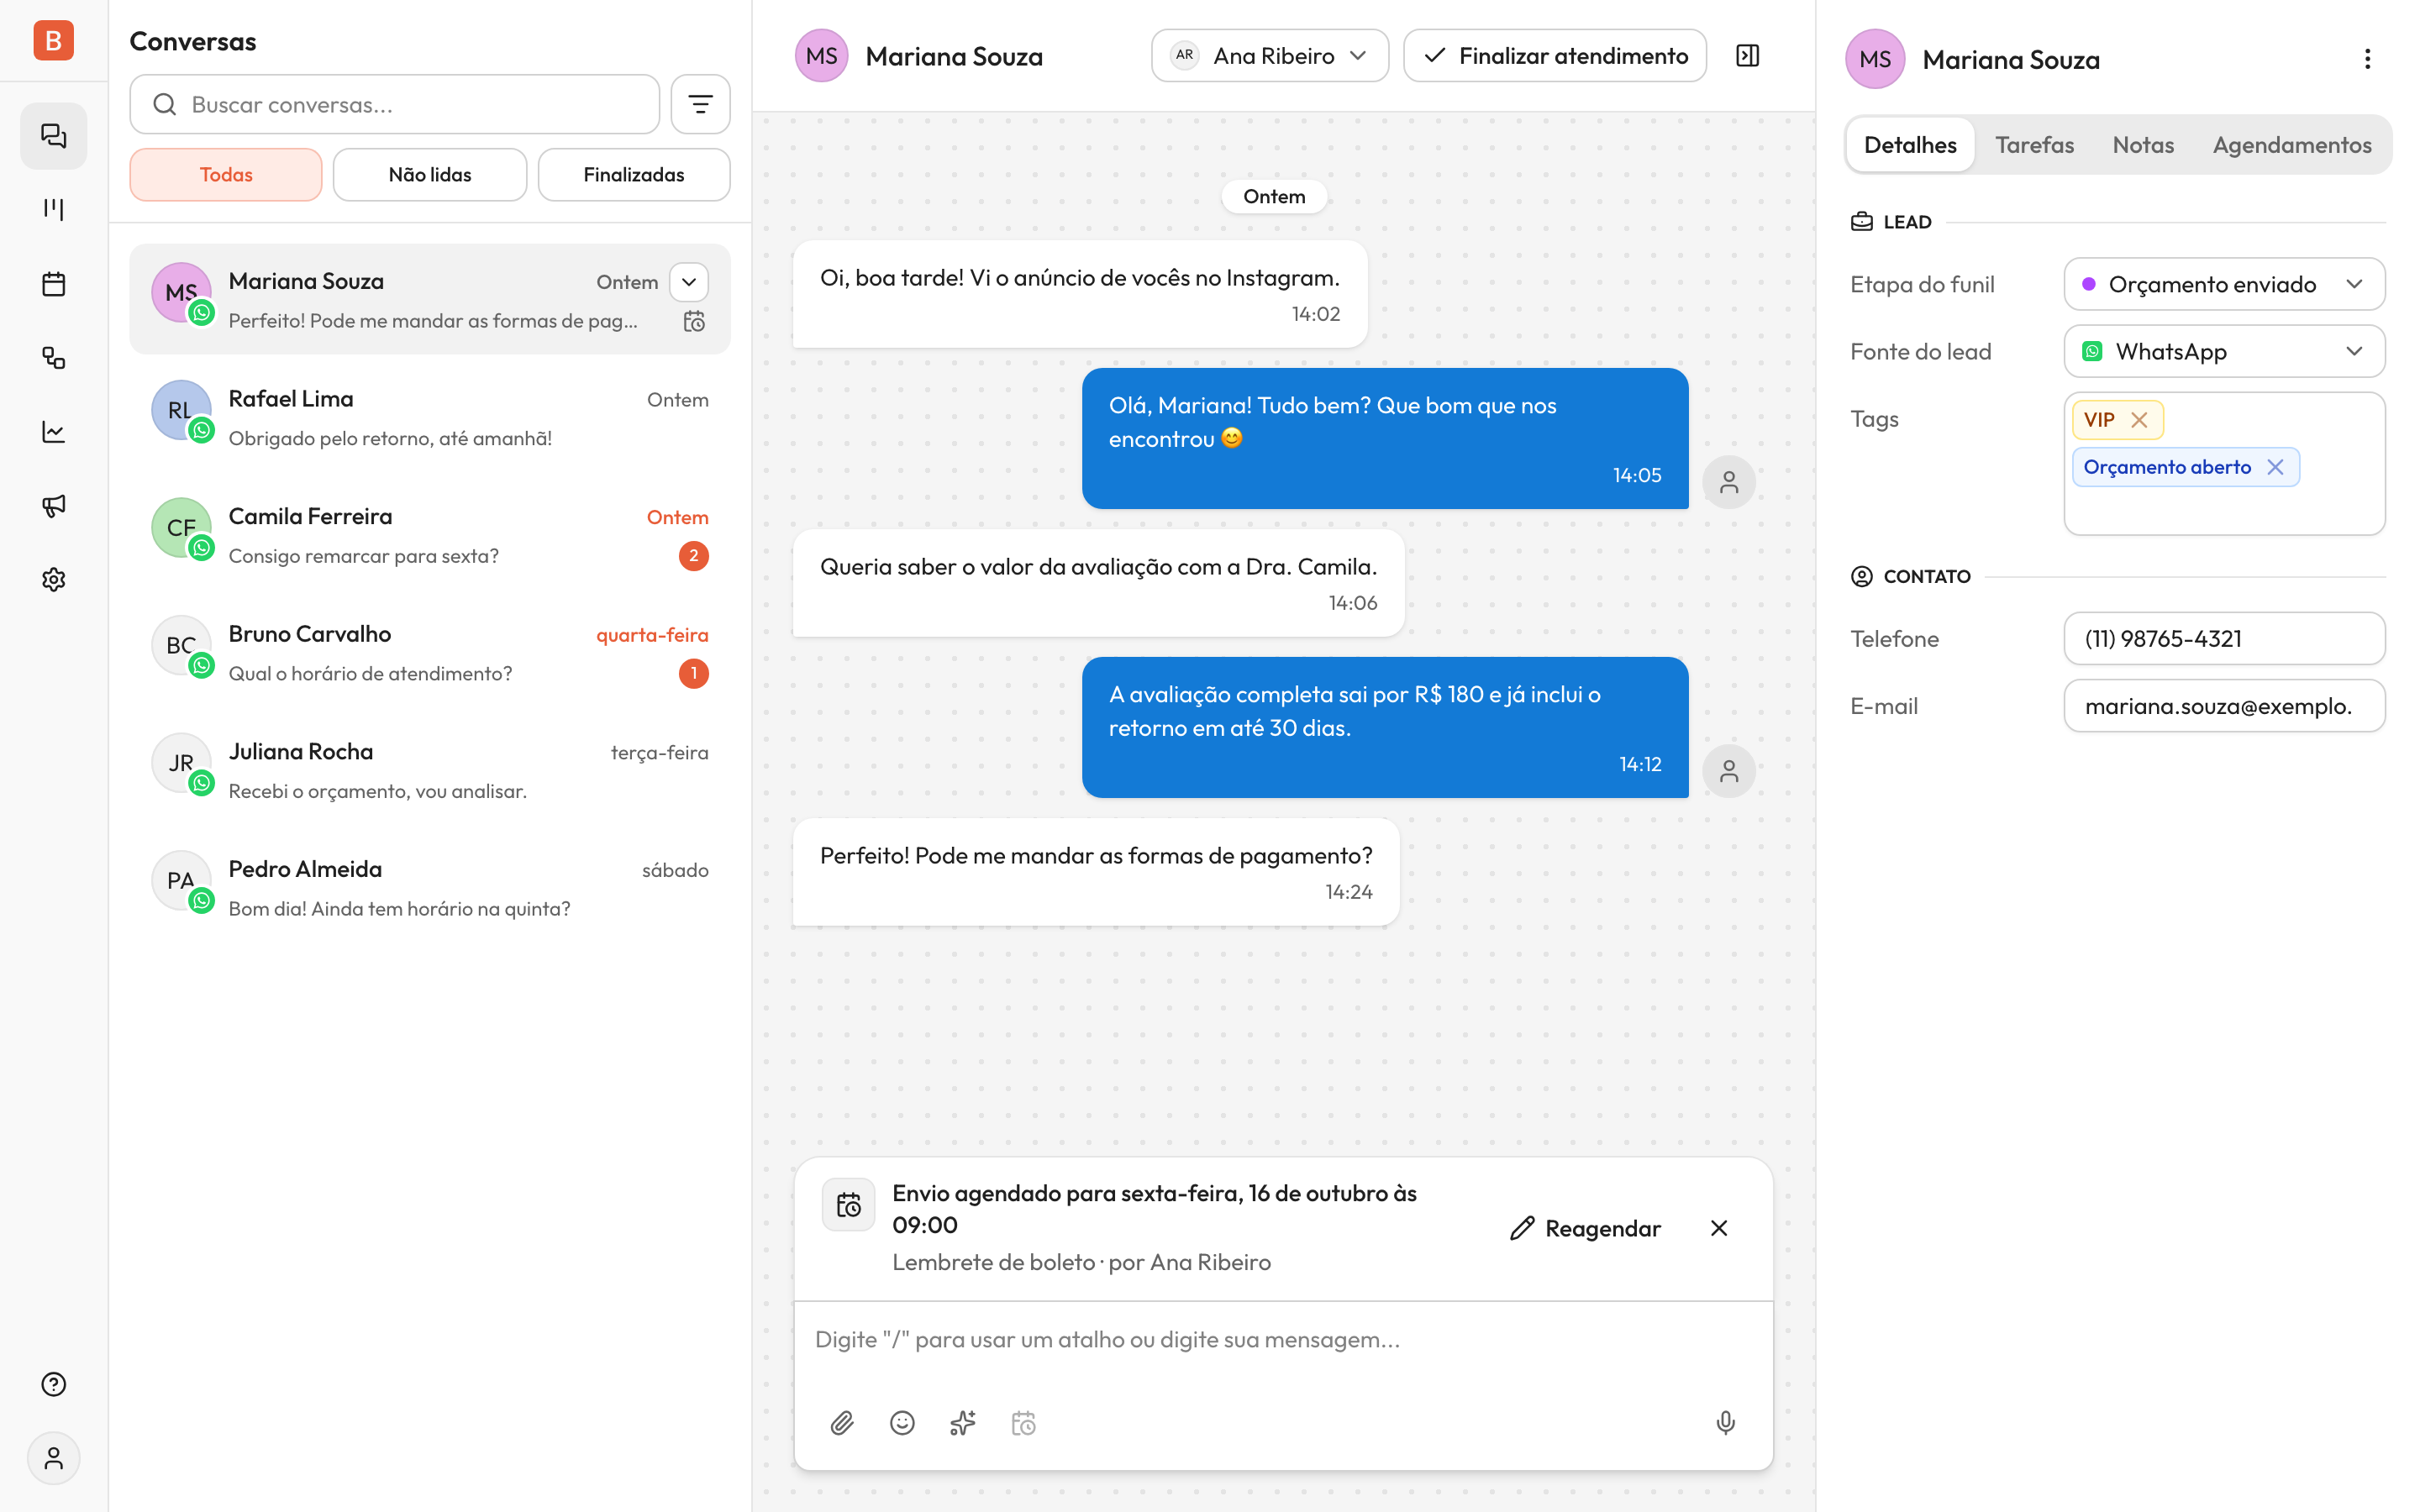
Task: Click the AI sparkle assistant icon
Action: point(963,1422)
